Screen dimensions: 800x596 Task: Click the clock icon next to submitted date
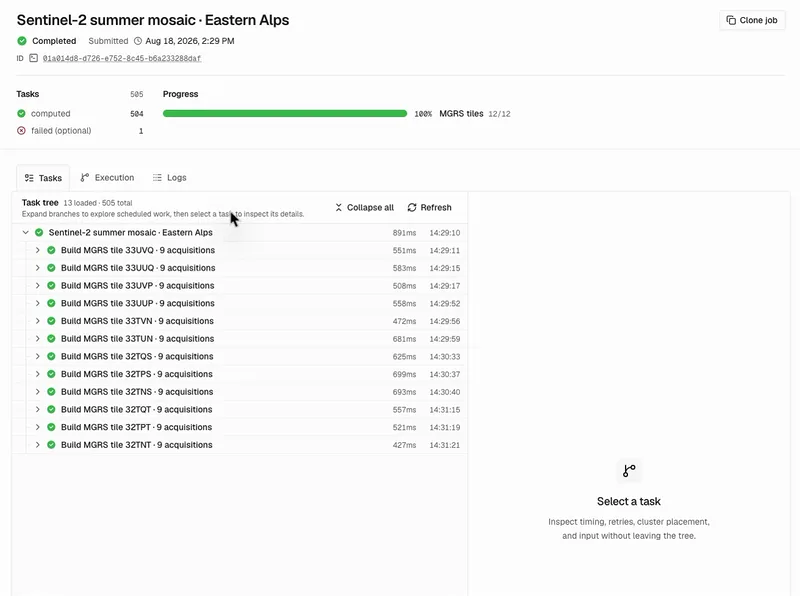tap(138, 41)
